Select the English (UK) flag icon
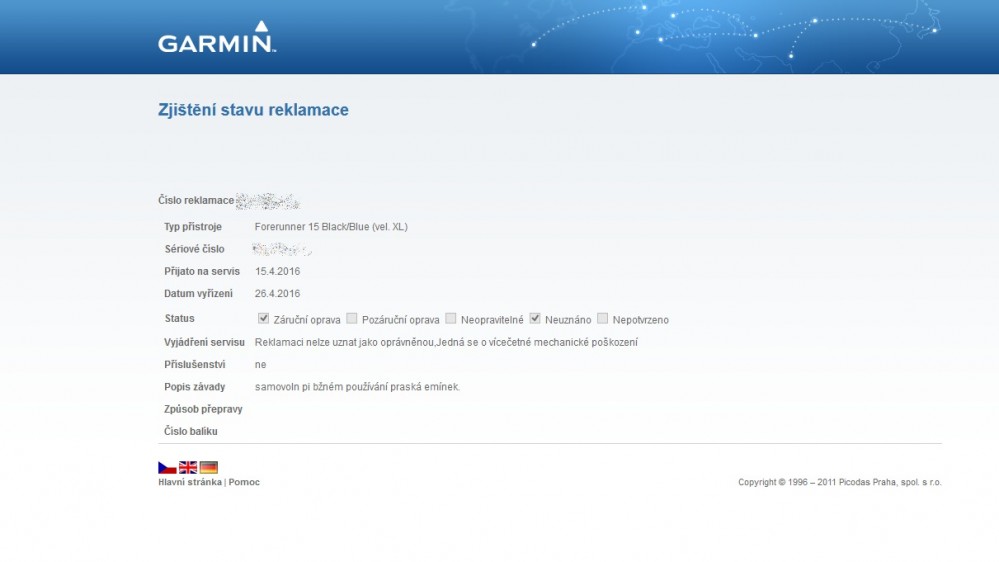Screen dimensions: 999x562 [x=188, y=467]
